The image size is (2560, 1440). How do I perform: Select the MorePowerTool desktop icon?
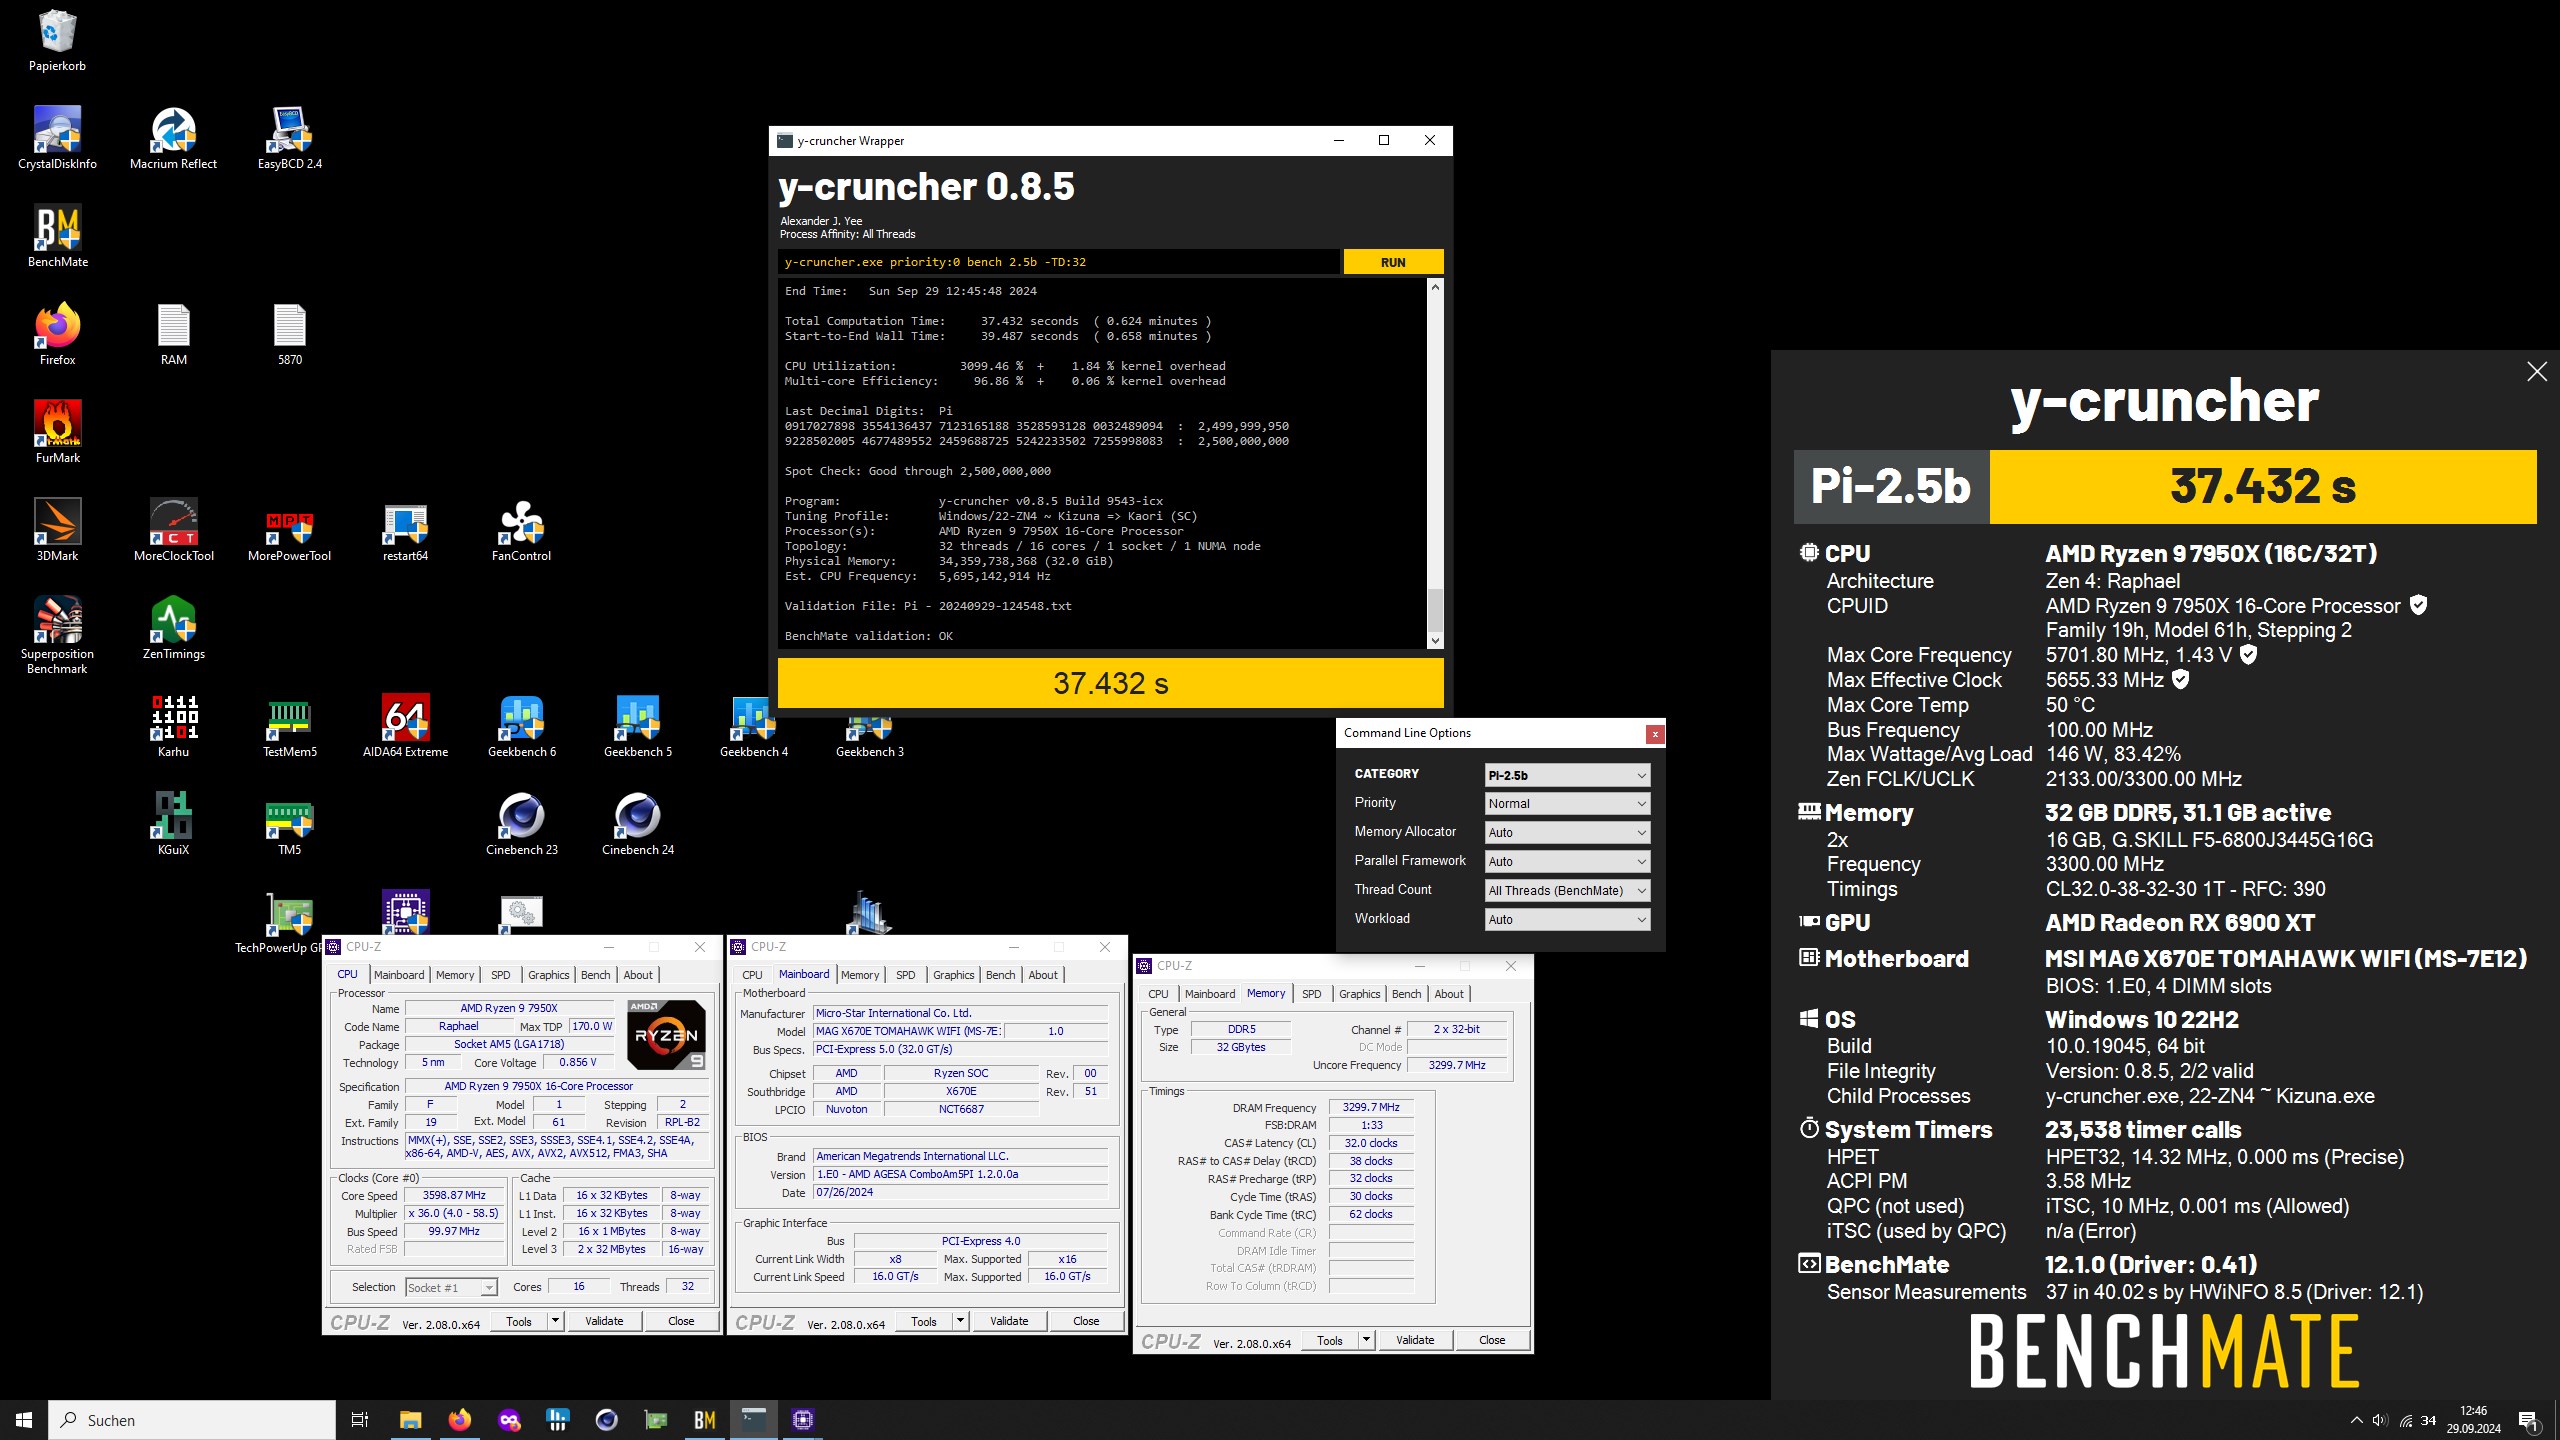(x=289, y=531)
